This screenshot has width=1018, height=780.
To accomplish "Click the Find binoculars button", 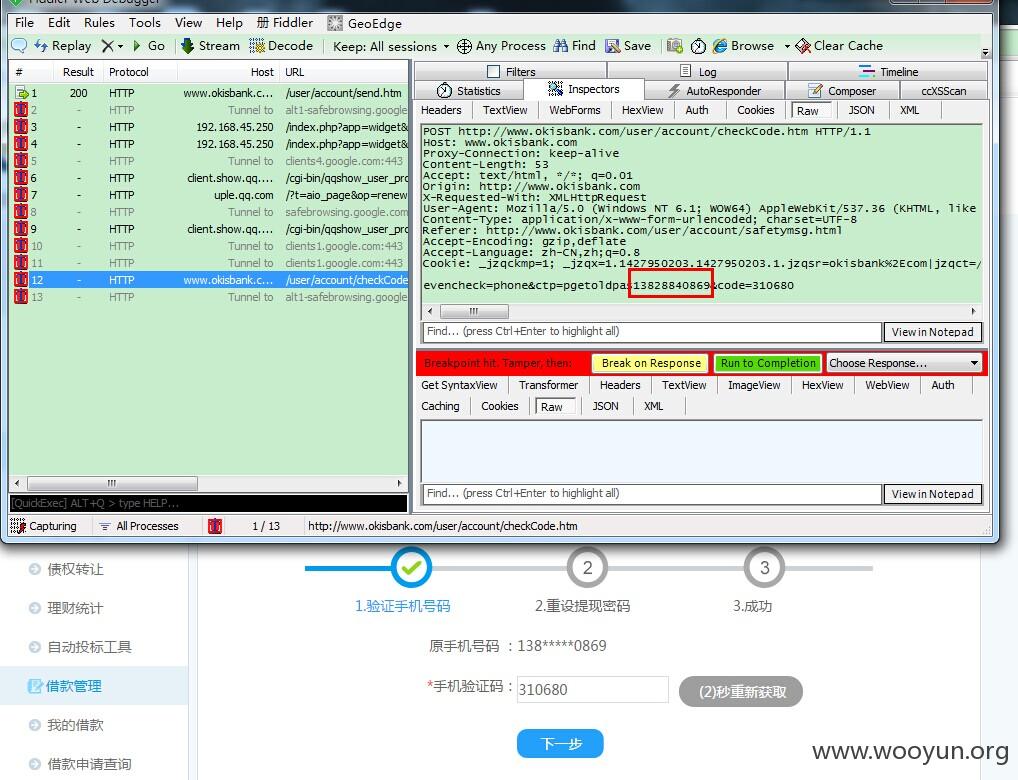I will click(x=574, y=45).
